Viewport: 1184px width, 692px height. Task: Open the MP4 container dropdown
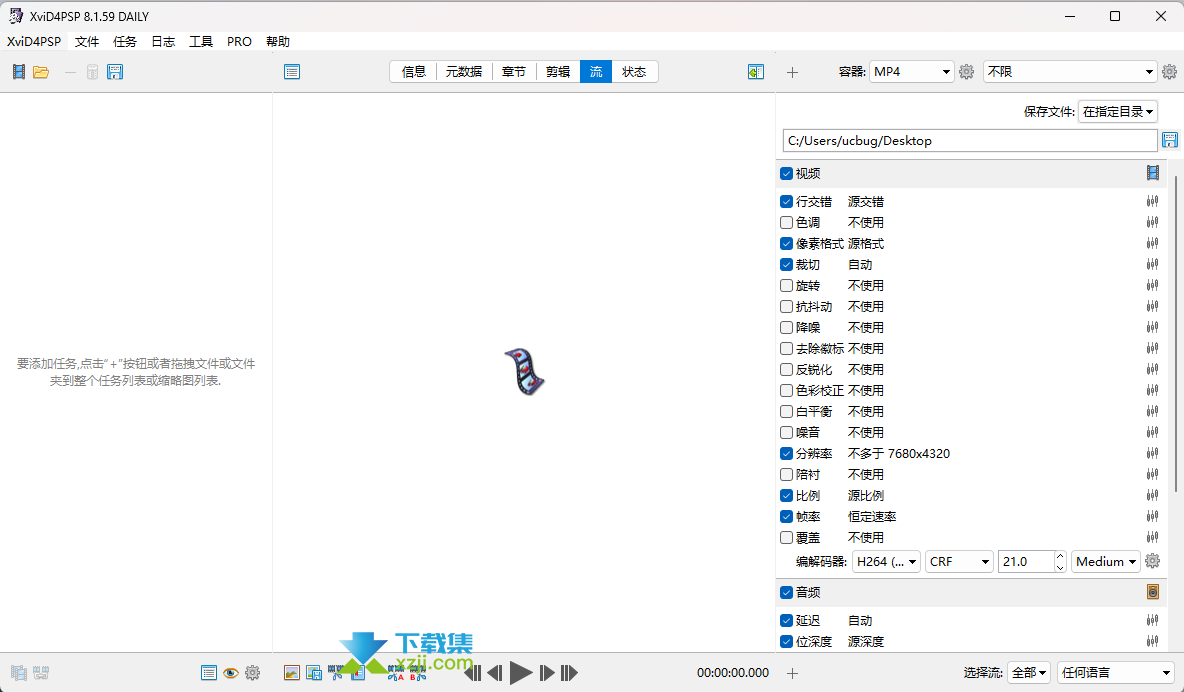(x=911, y=72)
